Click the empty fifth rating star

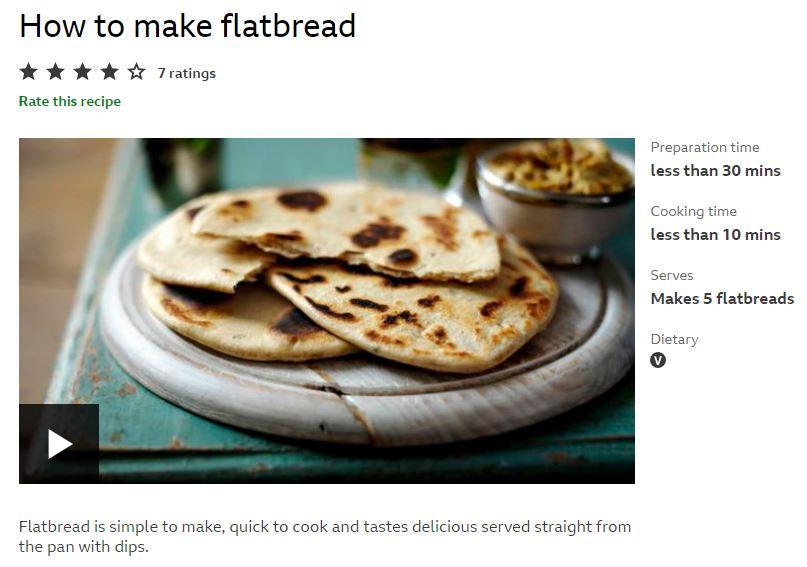click(x=136, y=72)
